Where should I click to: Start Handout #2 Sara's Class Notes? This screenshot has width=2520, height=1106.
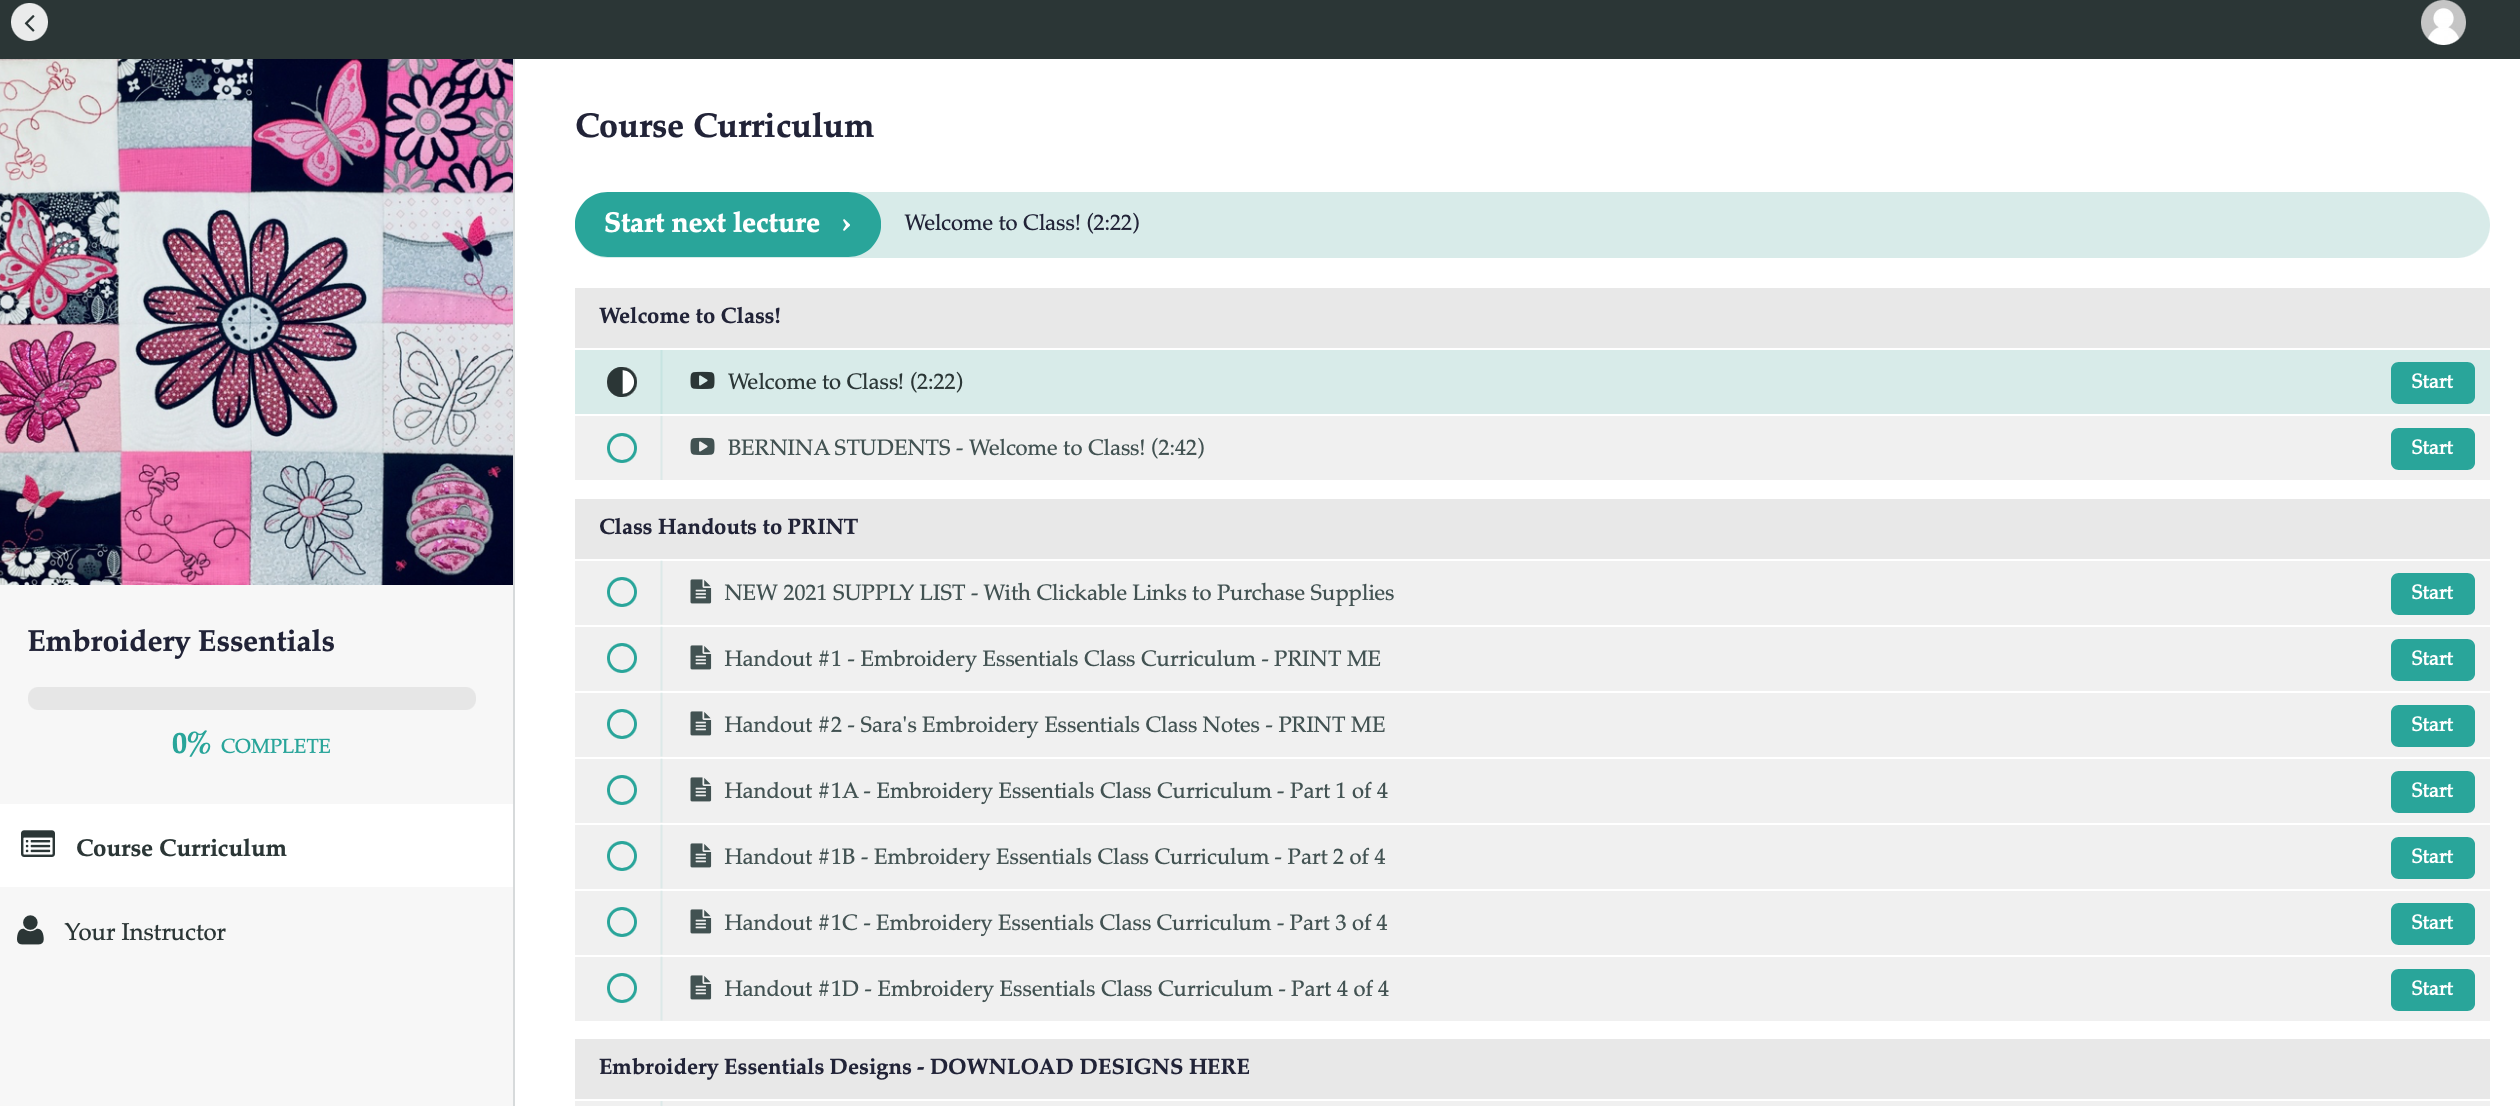coord(2432,725)
